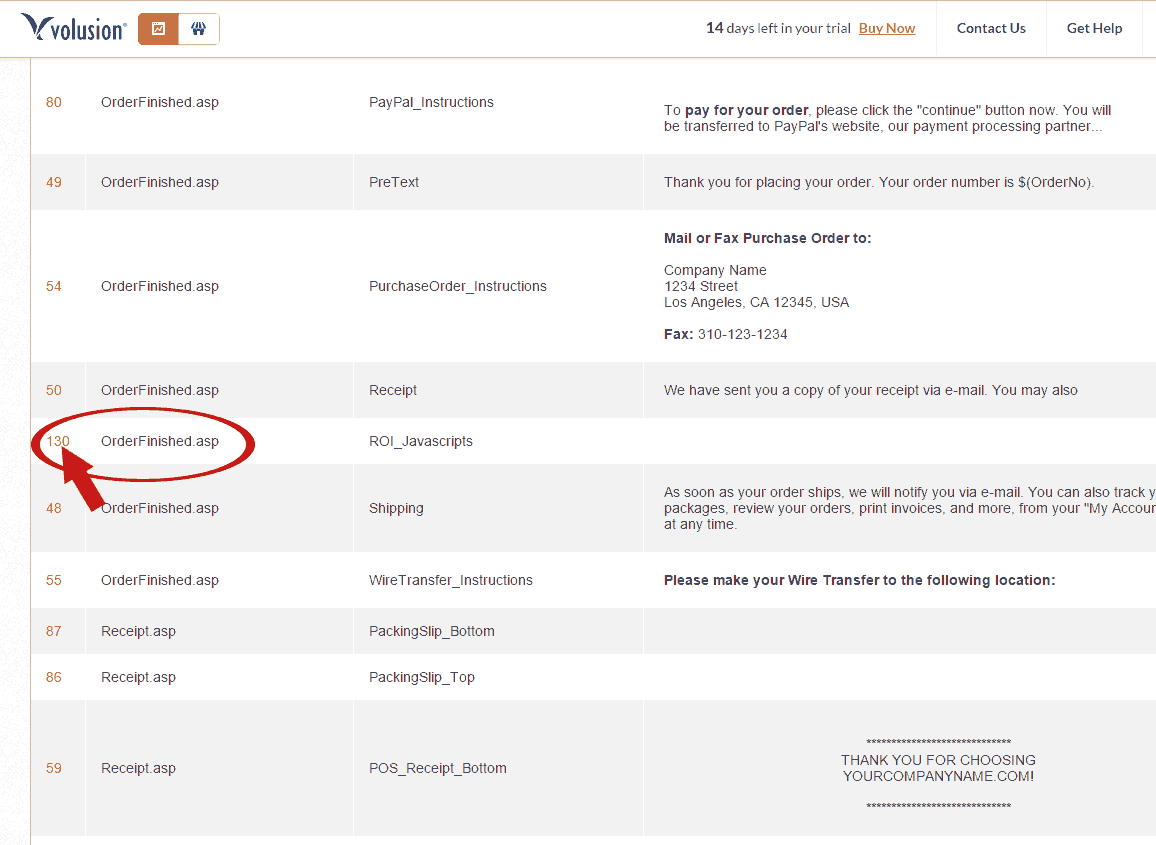Click the '14 days left in your trial' text
Image resolution: width=1156 pixels, height=845 pixels.
point(779,28)
